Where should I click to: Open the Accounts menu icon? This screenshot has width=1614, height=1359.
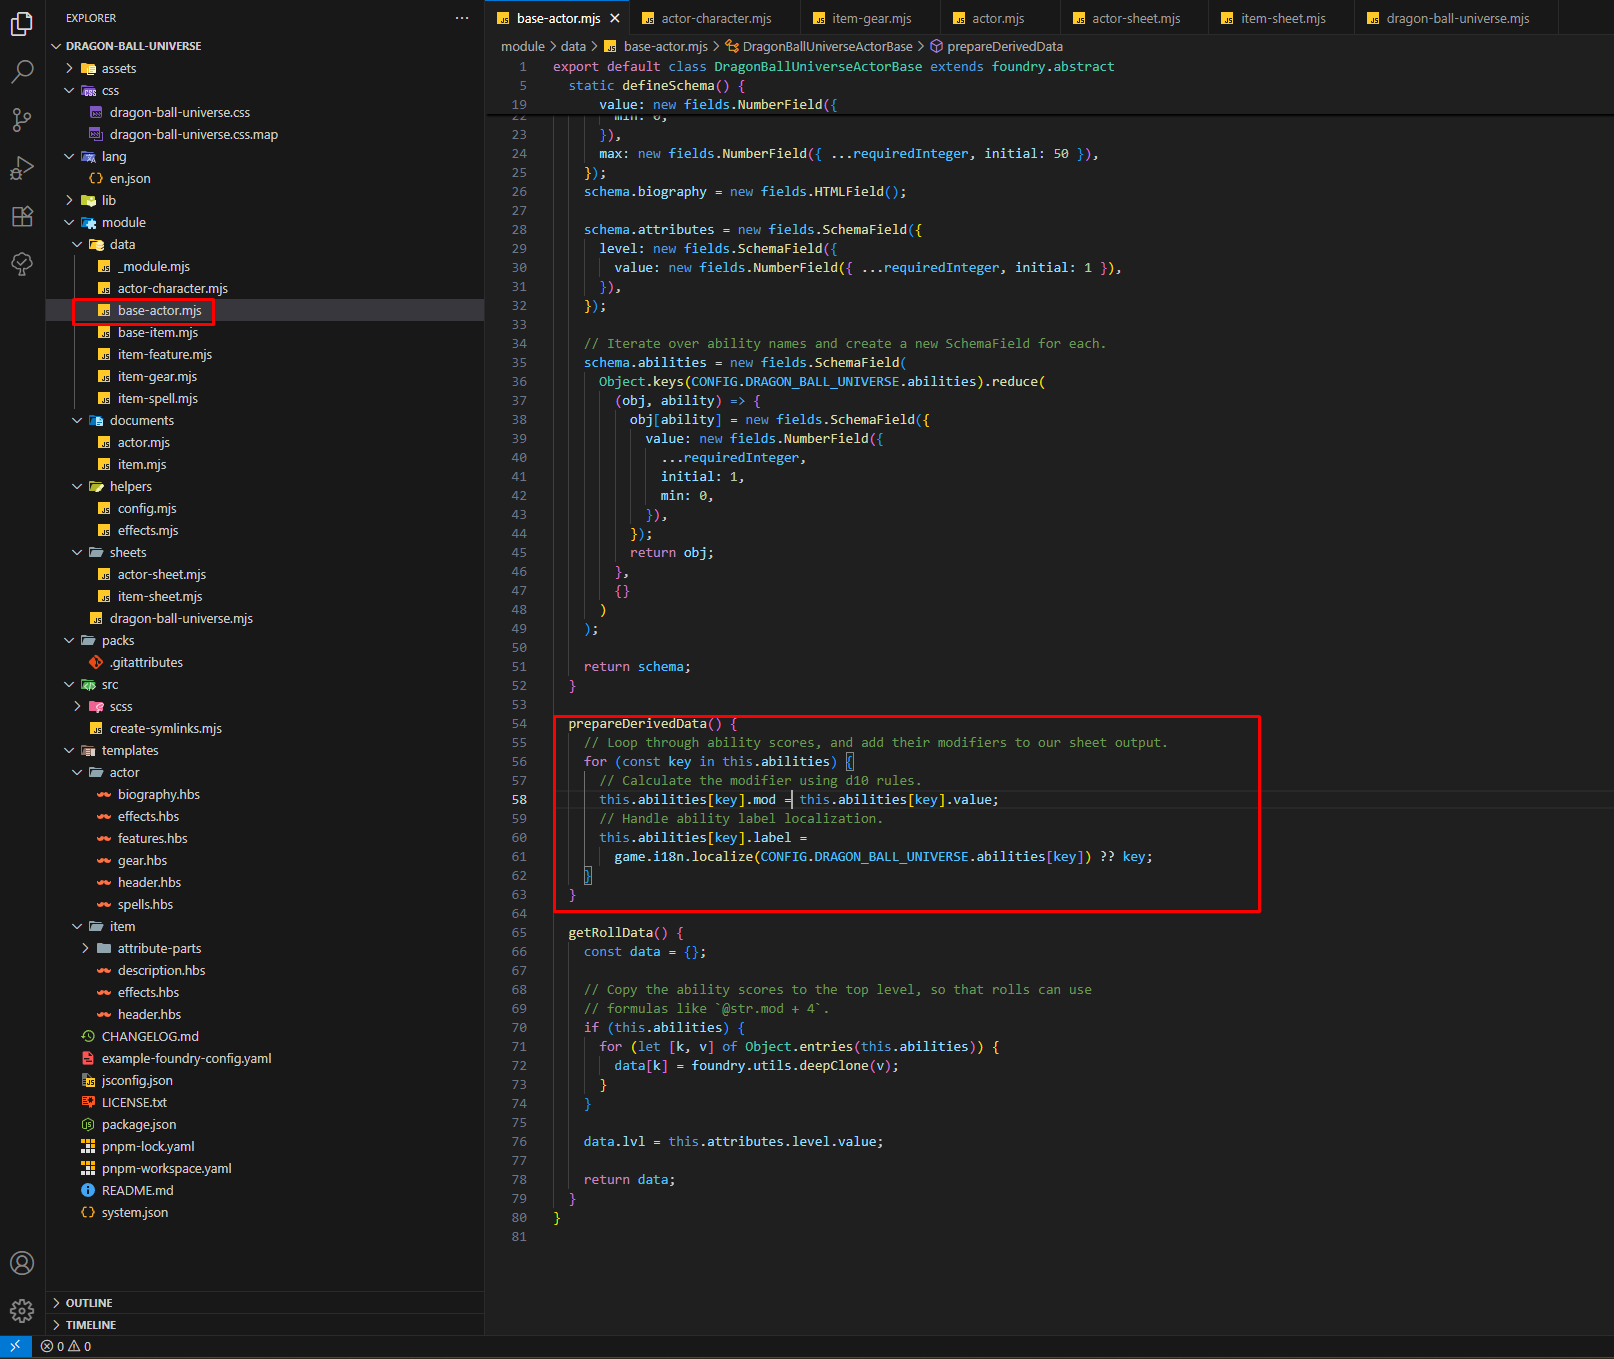[x=22, y=1263]
